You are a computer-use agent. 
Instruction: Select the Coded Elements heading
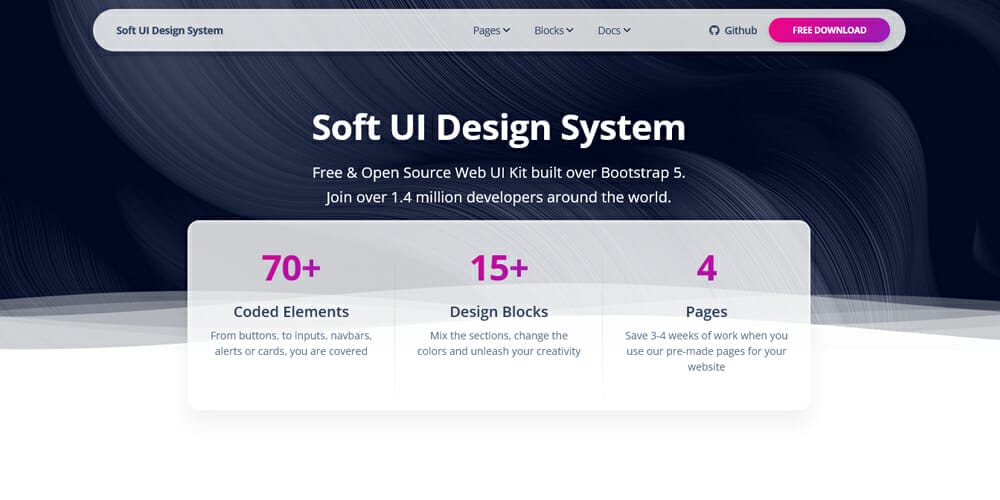[x=291, y=312]
